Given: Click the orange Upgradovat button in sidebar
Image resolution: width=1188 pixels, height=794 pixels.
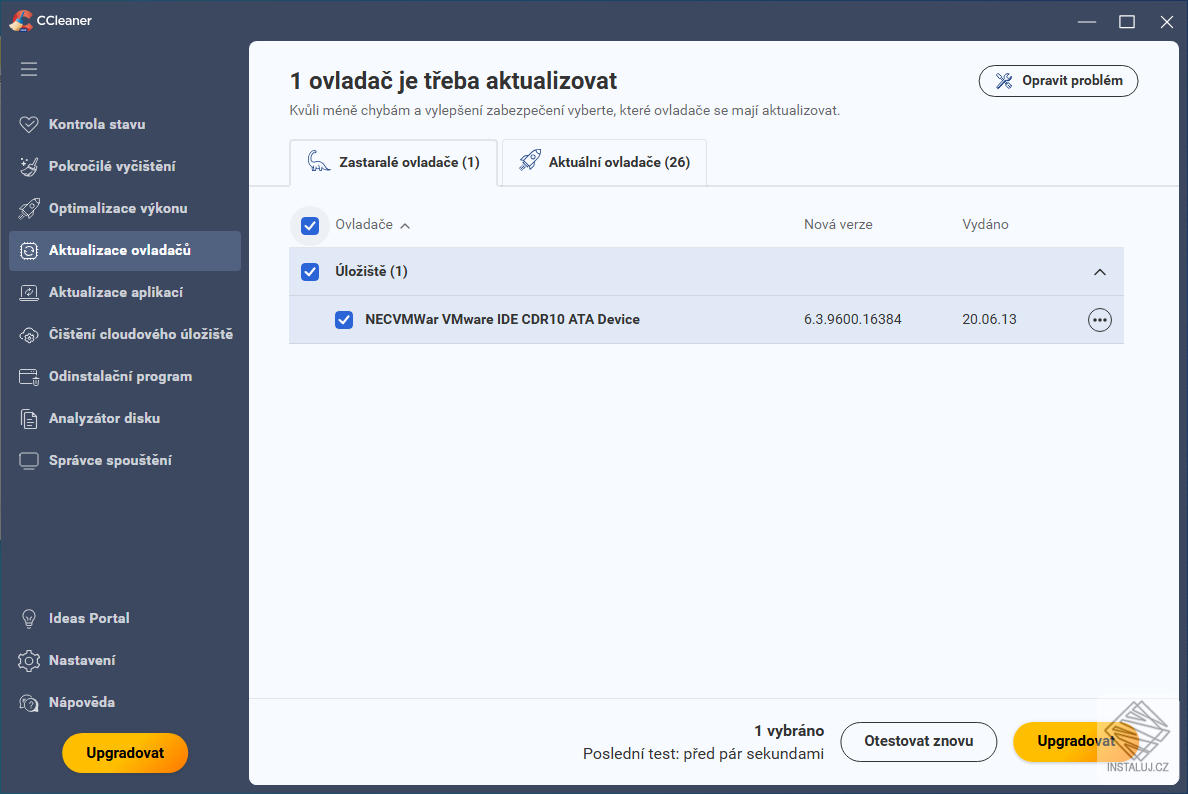Looking at the screenshot, I should [124, 753].
